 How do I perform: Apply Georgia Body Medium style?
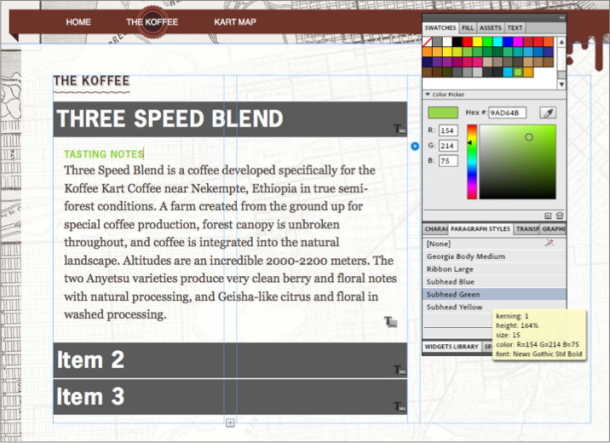(494, 256)
